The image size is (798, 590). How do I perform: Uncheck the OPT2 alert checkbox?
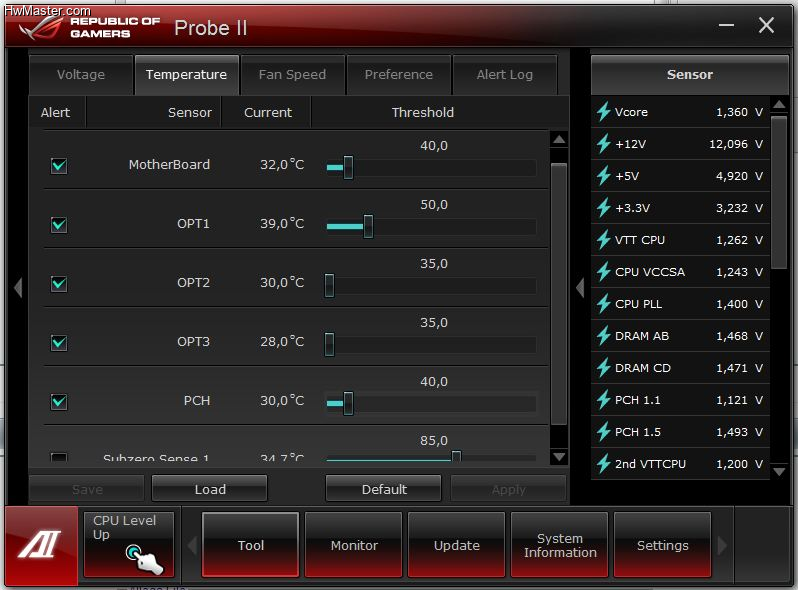59,284
